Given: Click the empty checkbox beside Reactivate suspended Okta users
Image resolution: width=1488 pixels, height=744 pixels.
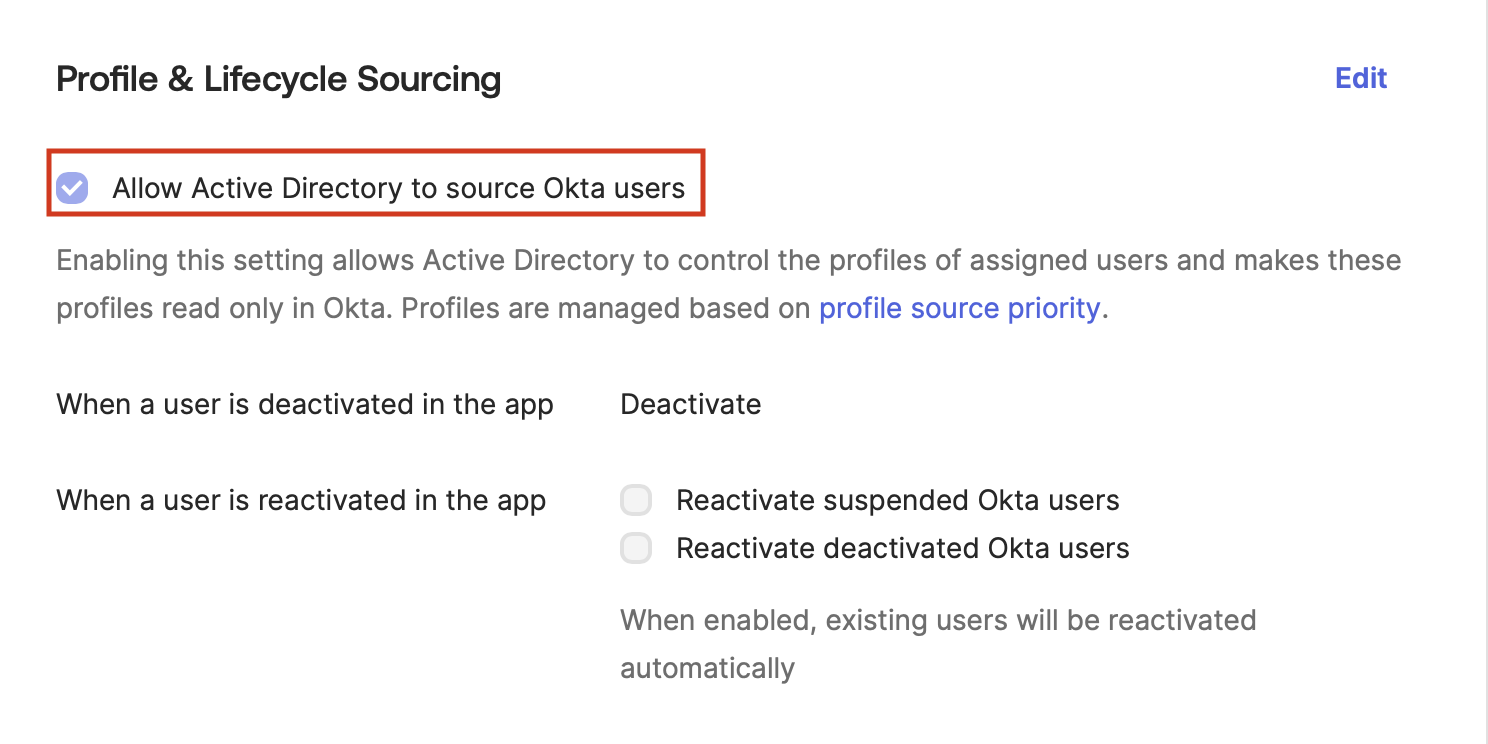Looking at the screenshot, I should pyautogui.click(x=636, y=499).
